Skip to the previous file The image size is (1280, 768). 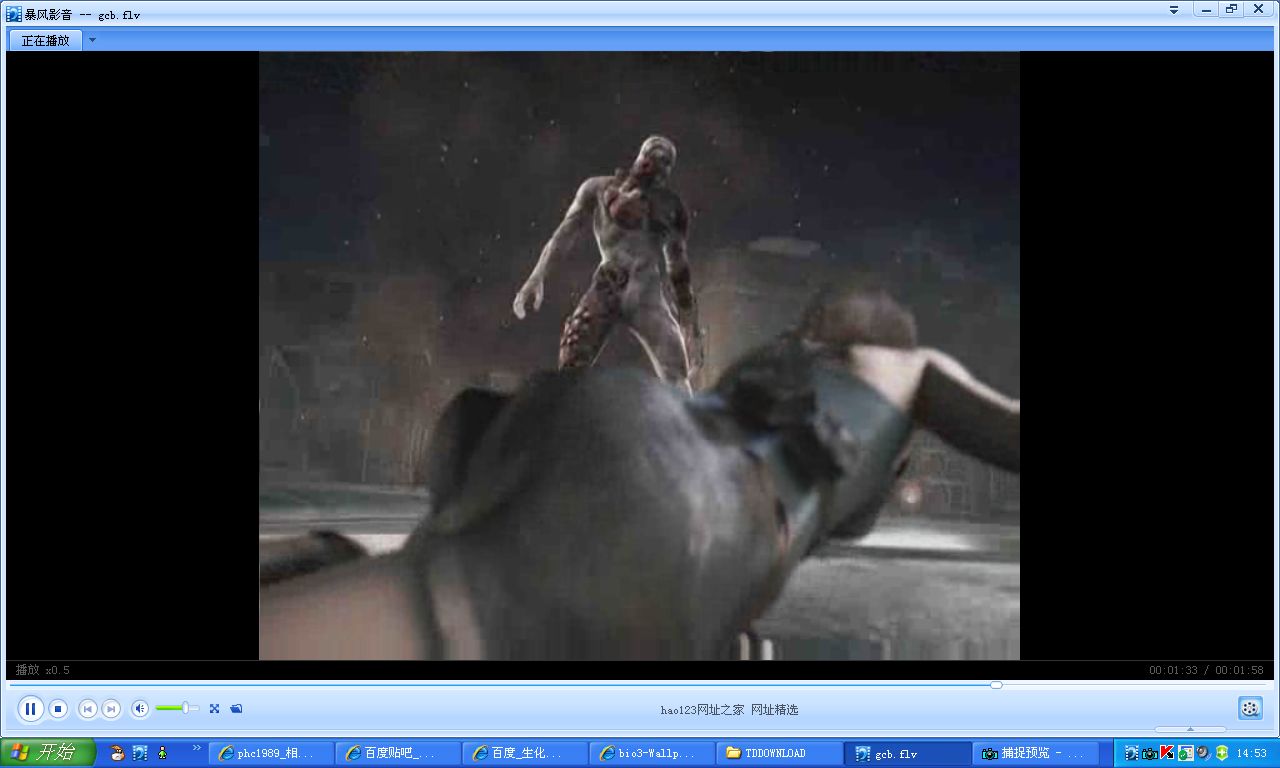pos(88,709)
